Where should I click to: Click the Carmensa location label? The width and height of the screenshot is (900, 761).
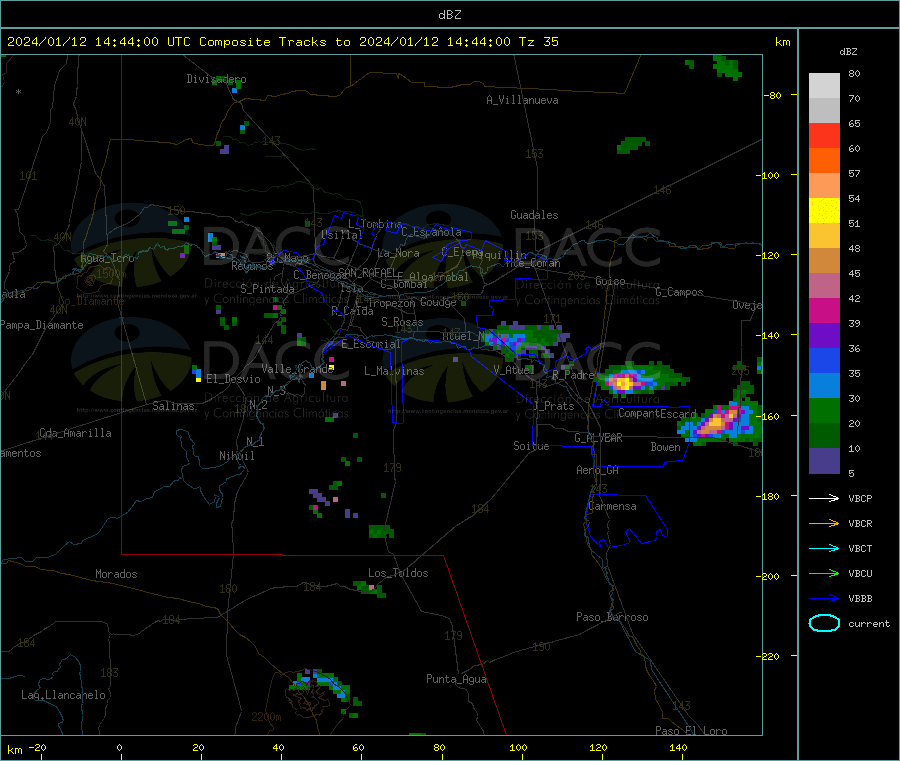[x=612, y=506]
